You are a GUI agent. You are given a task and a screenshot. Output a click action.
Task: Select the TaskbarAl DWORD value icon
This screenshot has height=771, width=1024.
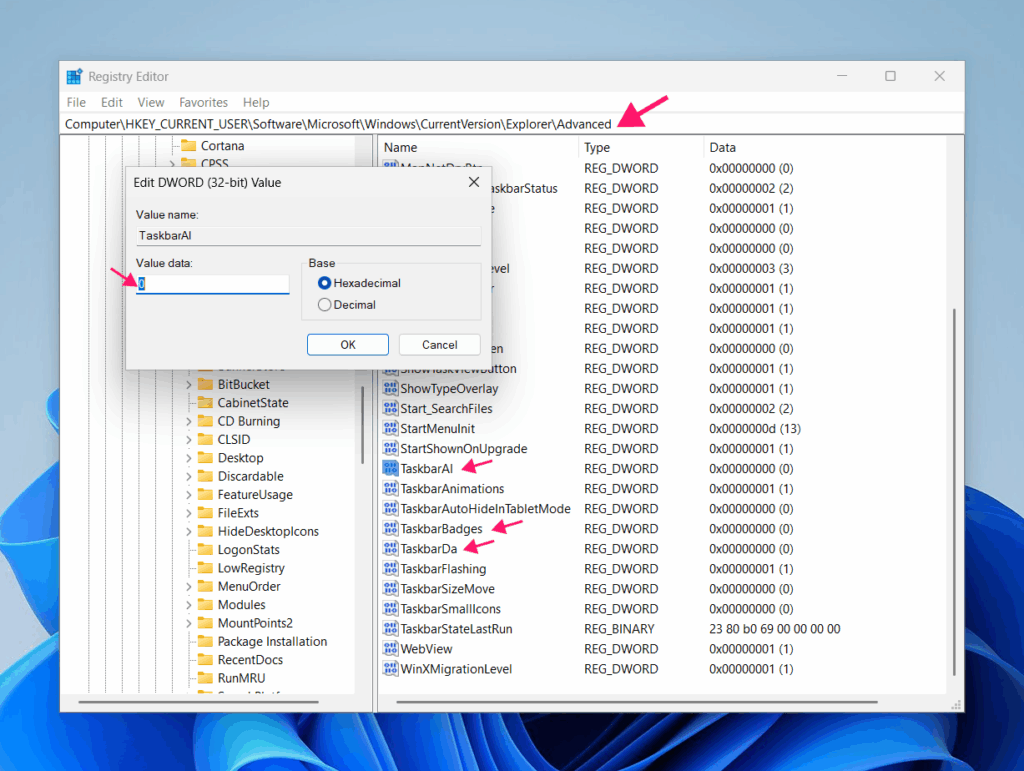point(391,468)
